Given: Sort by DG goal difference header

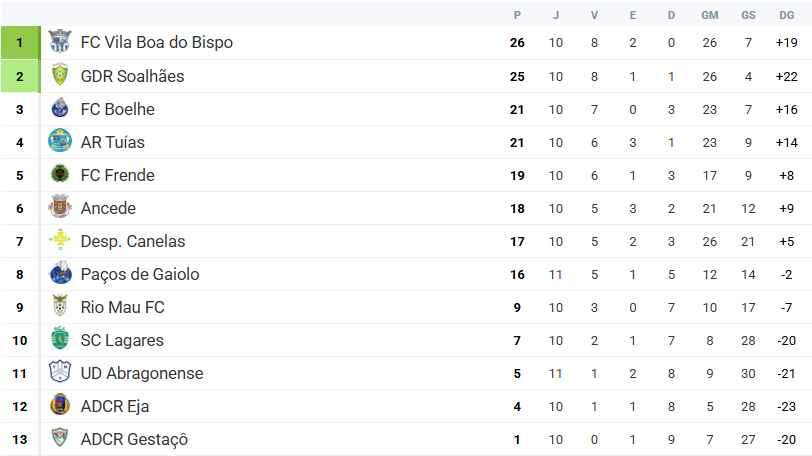Looking at the screenshot, I should (786, 15).
